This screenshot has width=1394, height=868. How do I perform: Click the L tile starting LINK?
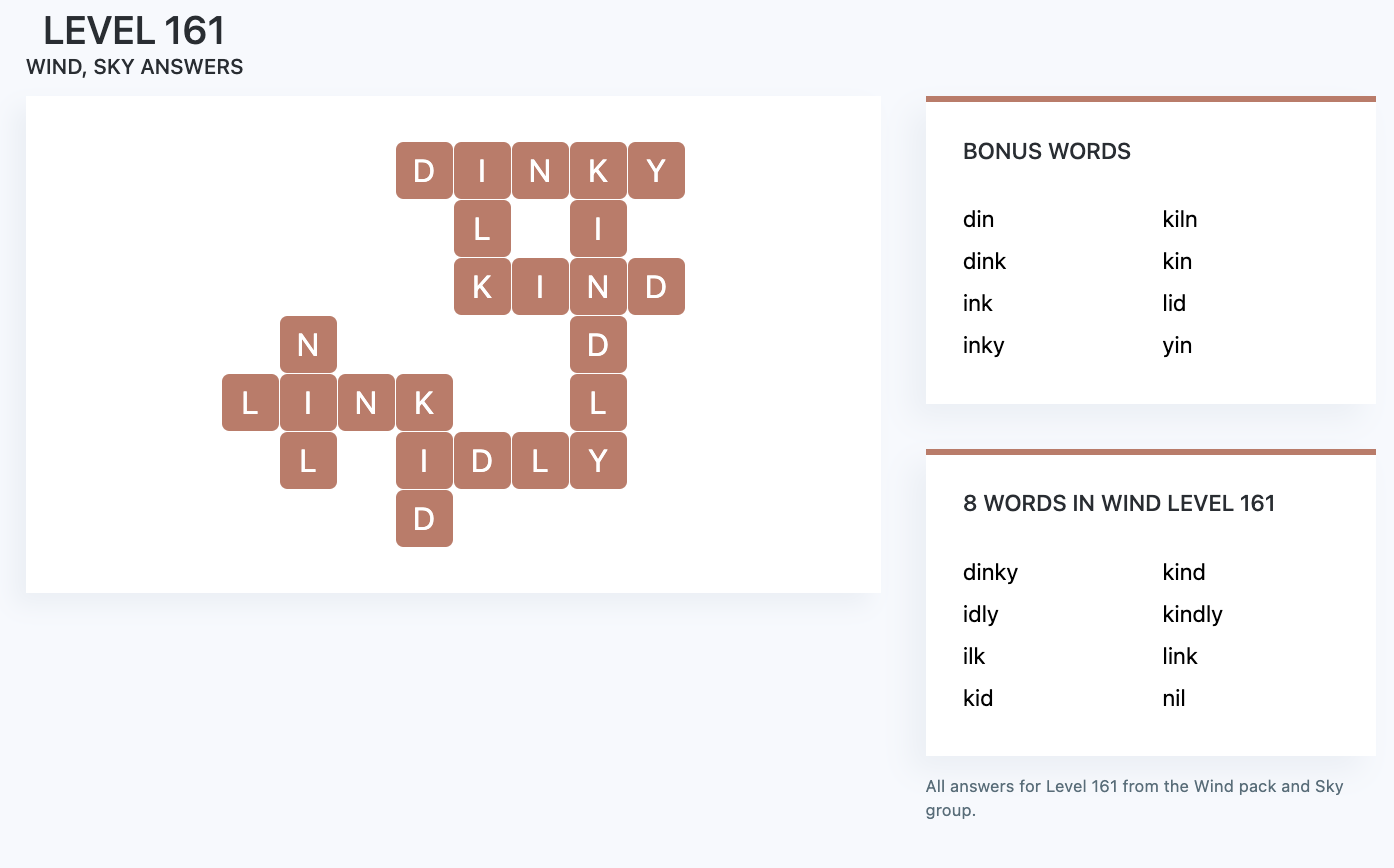tap(250, 403)
